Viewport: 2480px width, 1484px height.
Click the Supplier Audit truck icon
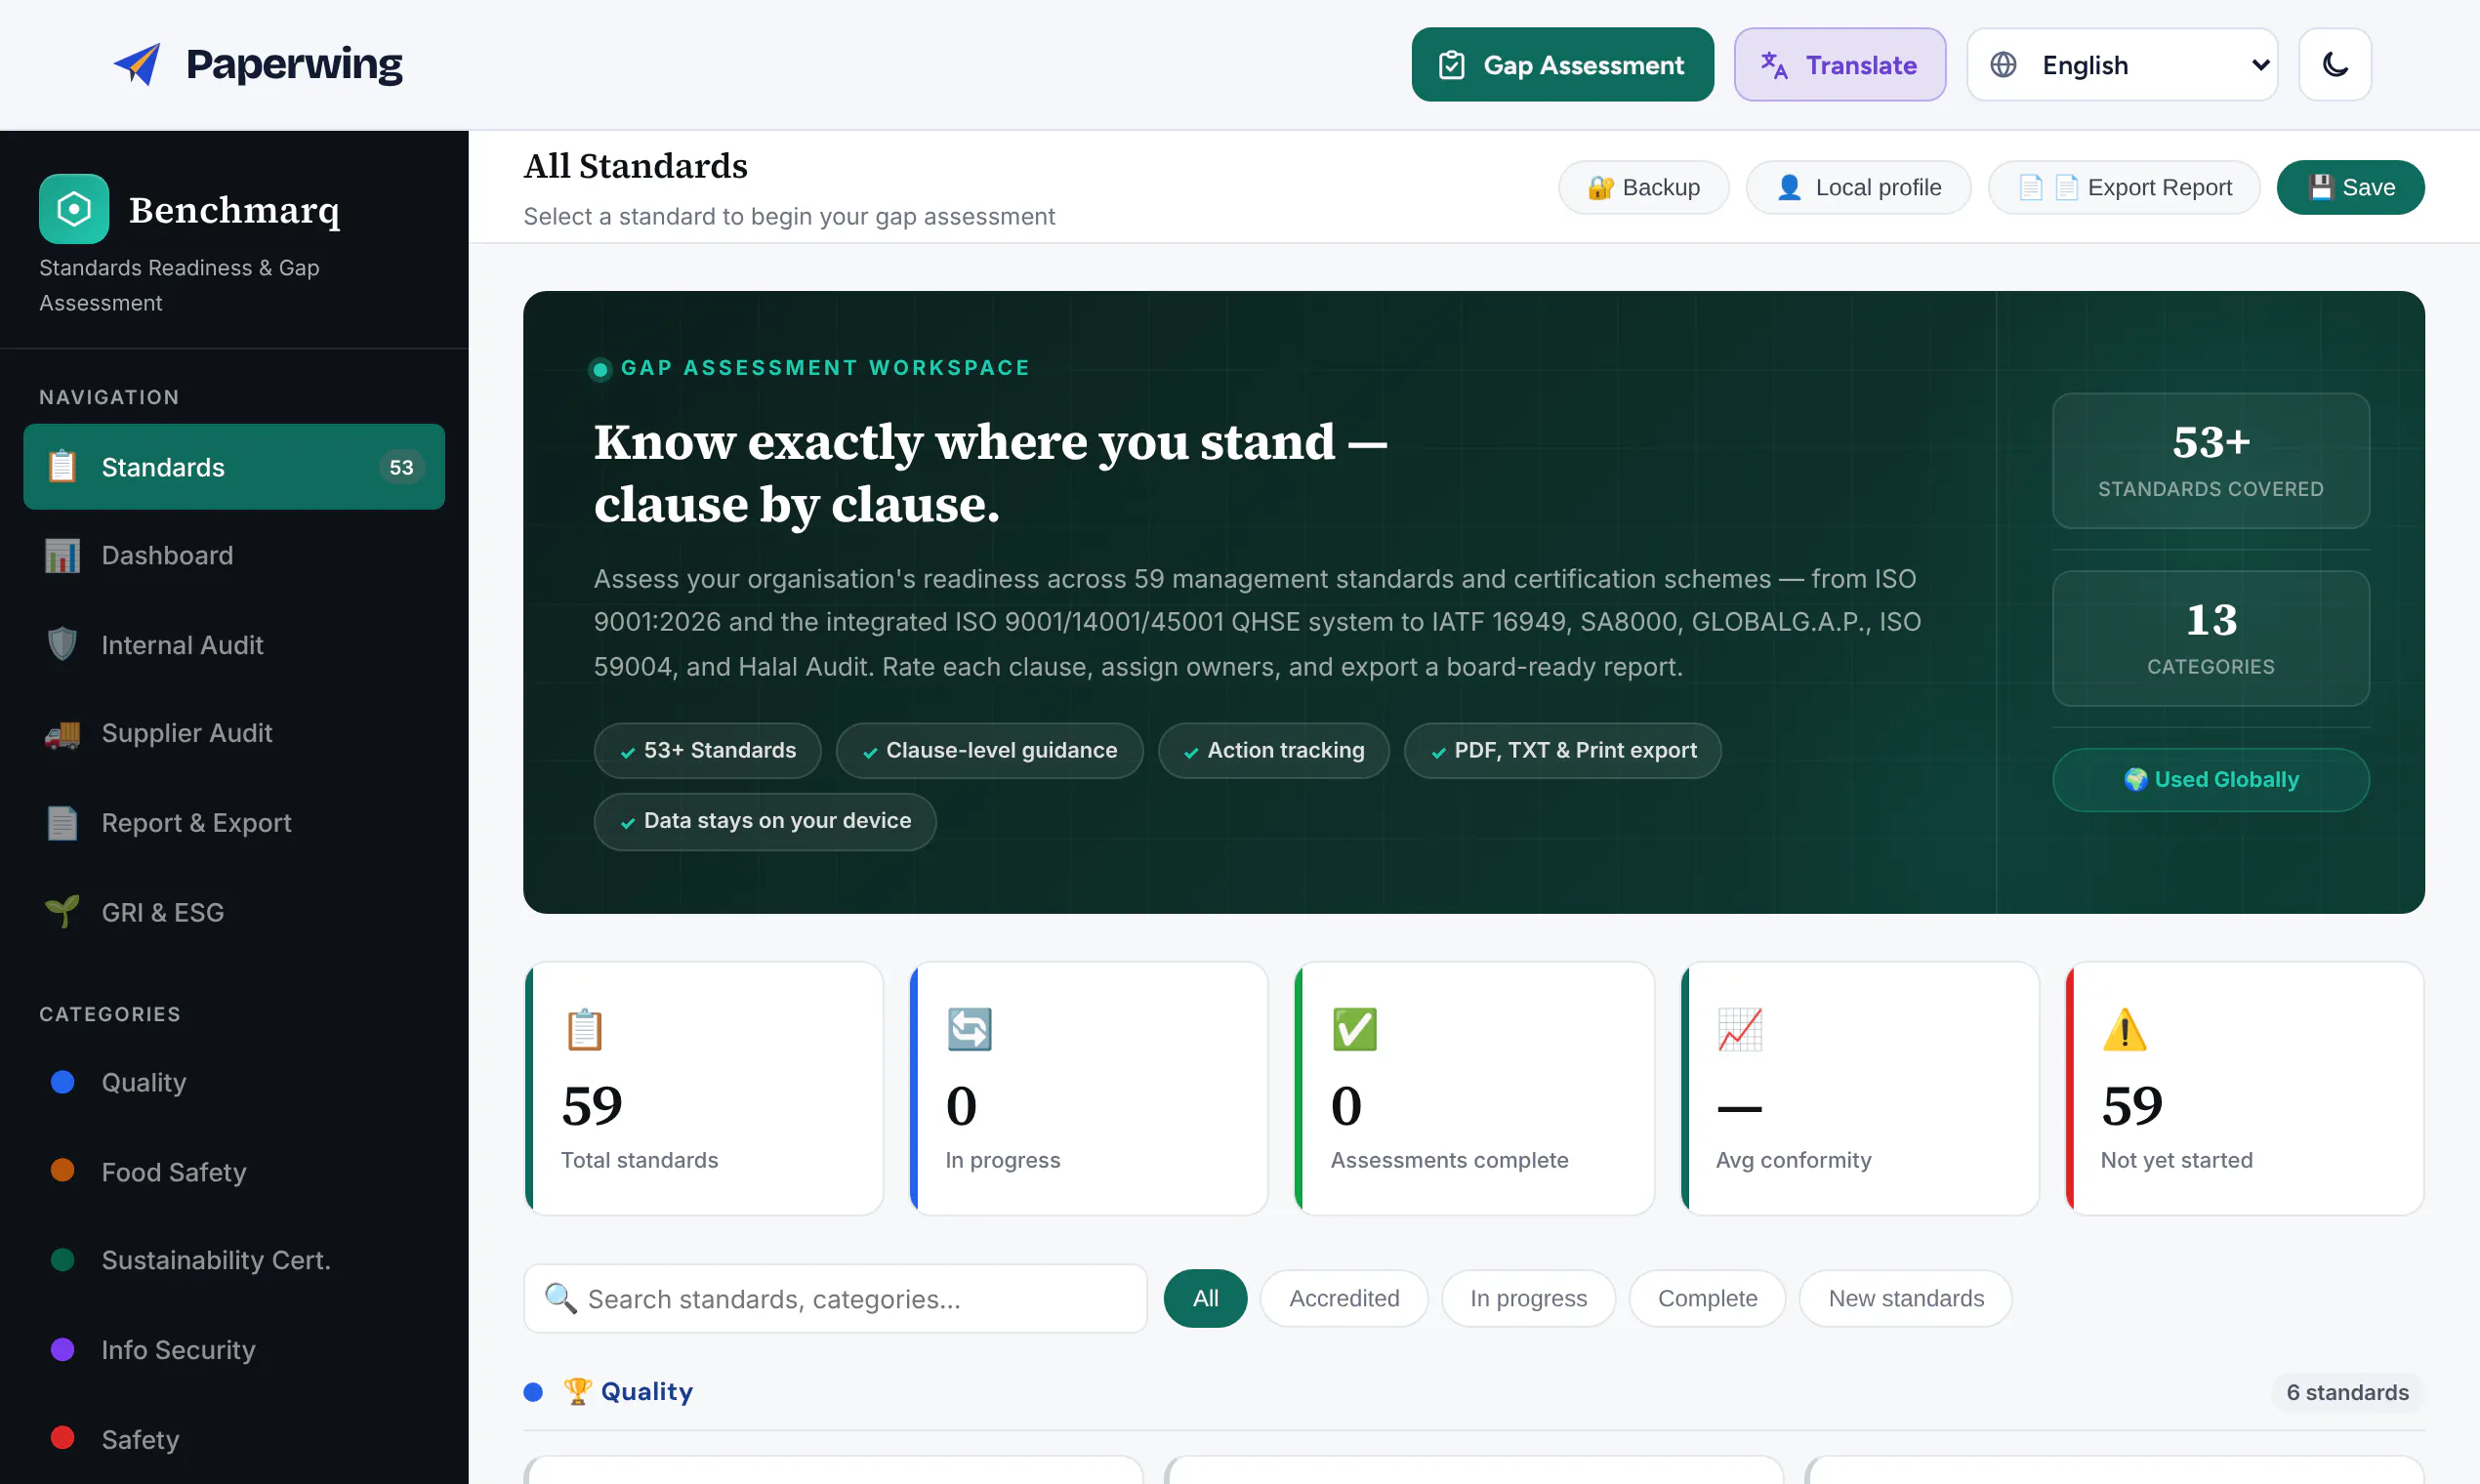point(62,734)
